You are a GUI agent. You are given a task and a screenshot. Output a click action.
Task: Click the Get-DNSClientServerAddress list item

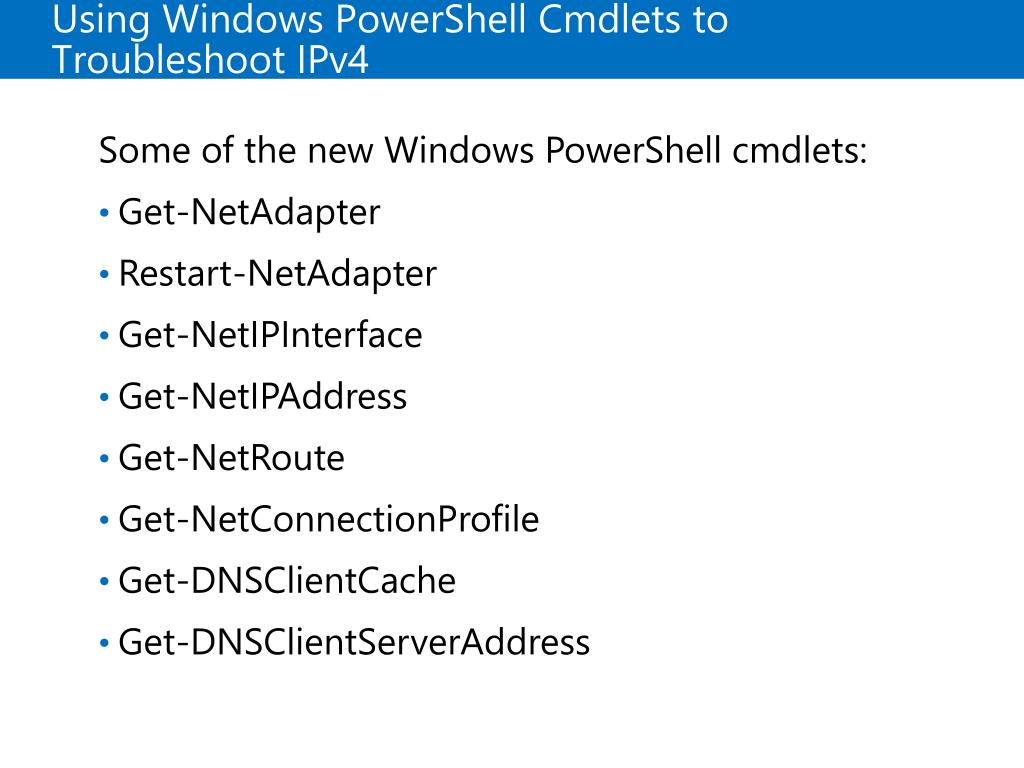tap(354, 642)
